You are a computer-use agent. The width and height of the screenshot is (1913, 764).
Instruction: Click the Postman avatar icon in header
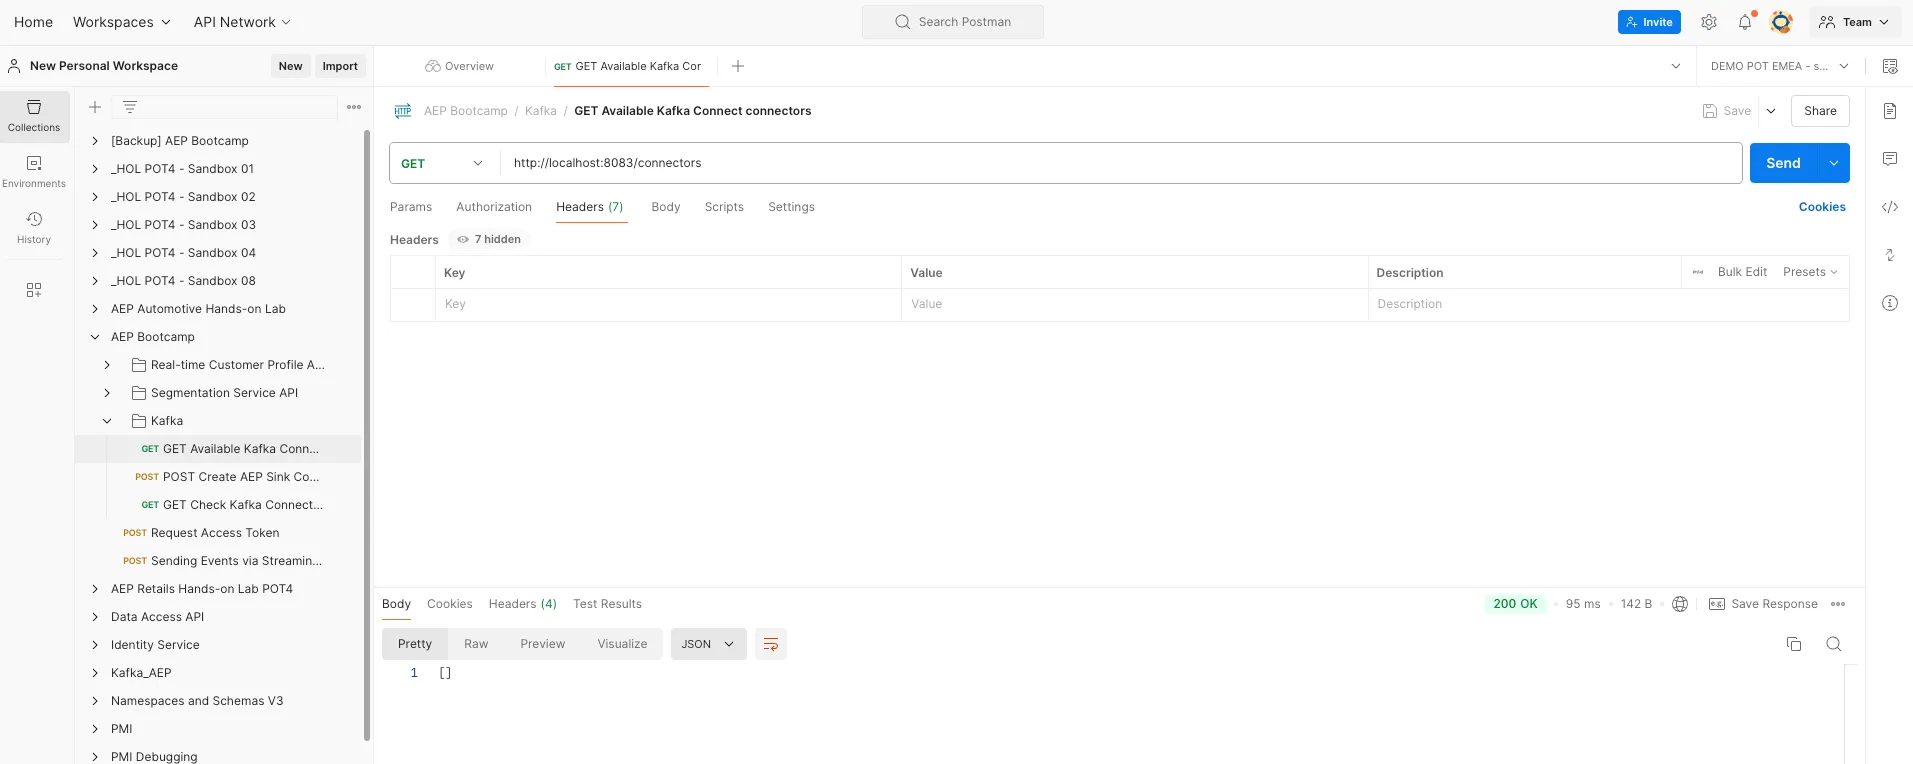click(x=1781, y=22)
